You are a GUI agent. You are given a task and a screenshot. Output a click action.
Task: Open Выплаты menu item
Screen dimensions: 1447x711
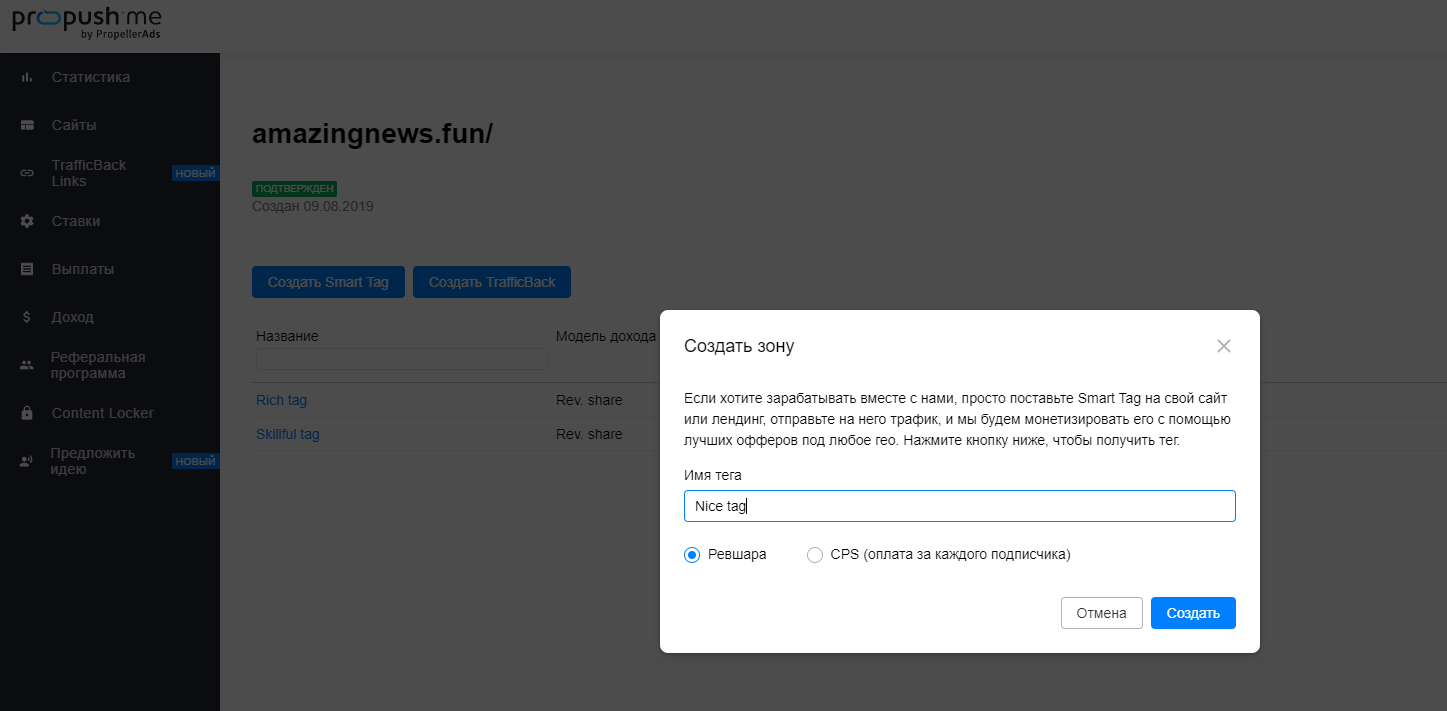tap(83, 269)
